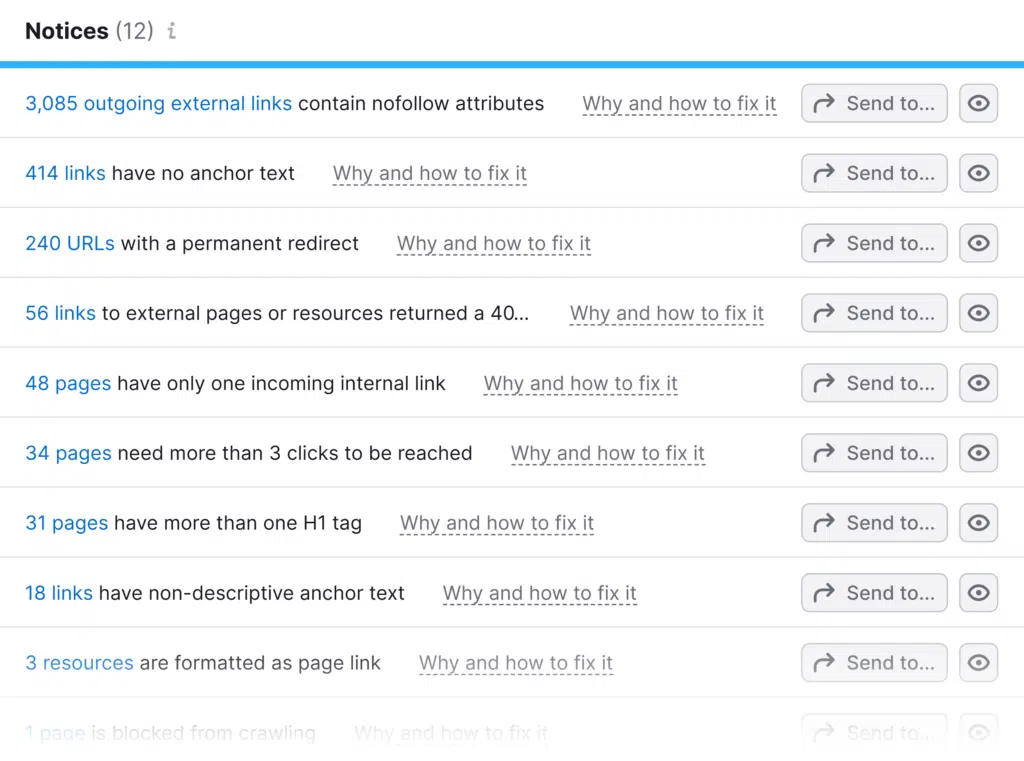
Task: Toggle visibility of no anchor text notice
Action: [x=978, y=173]
